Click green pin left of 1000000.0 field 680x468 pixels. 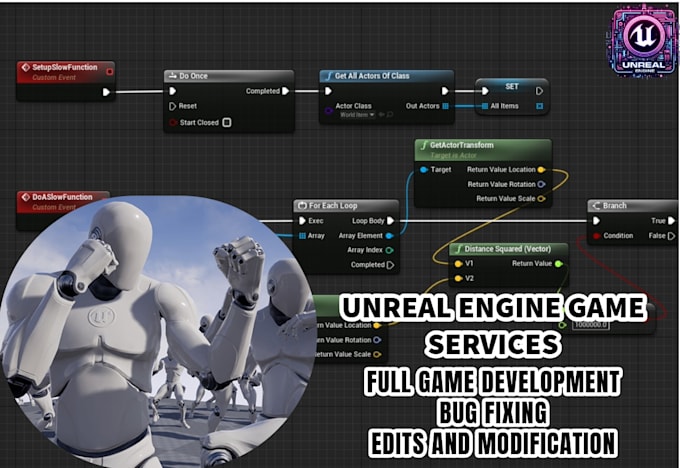[x=562, y=325]
